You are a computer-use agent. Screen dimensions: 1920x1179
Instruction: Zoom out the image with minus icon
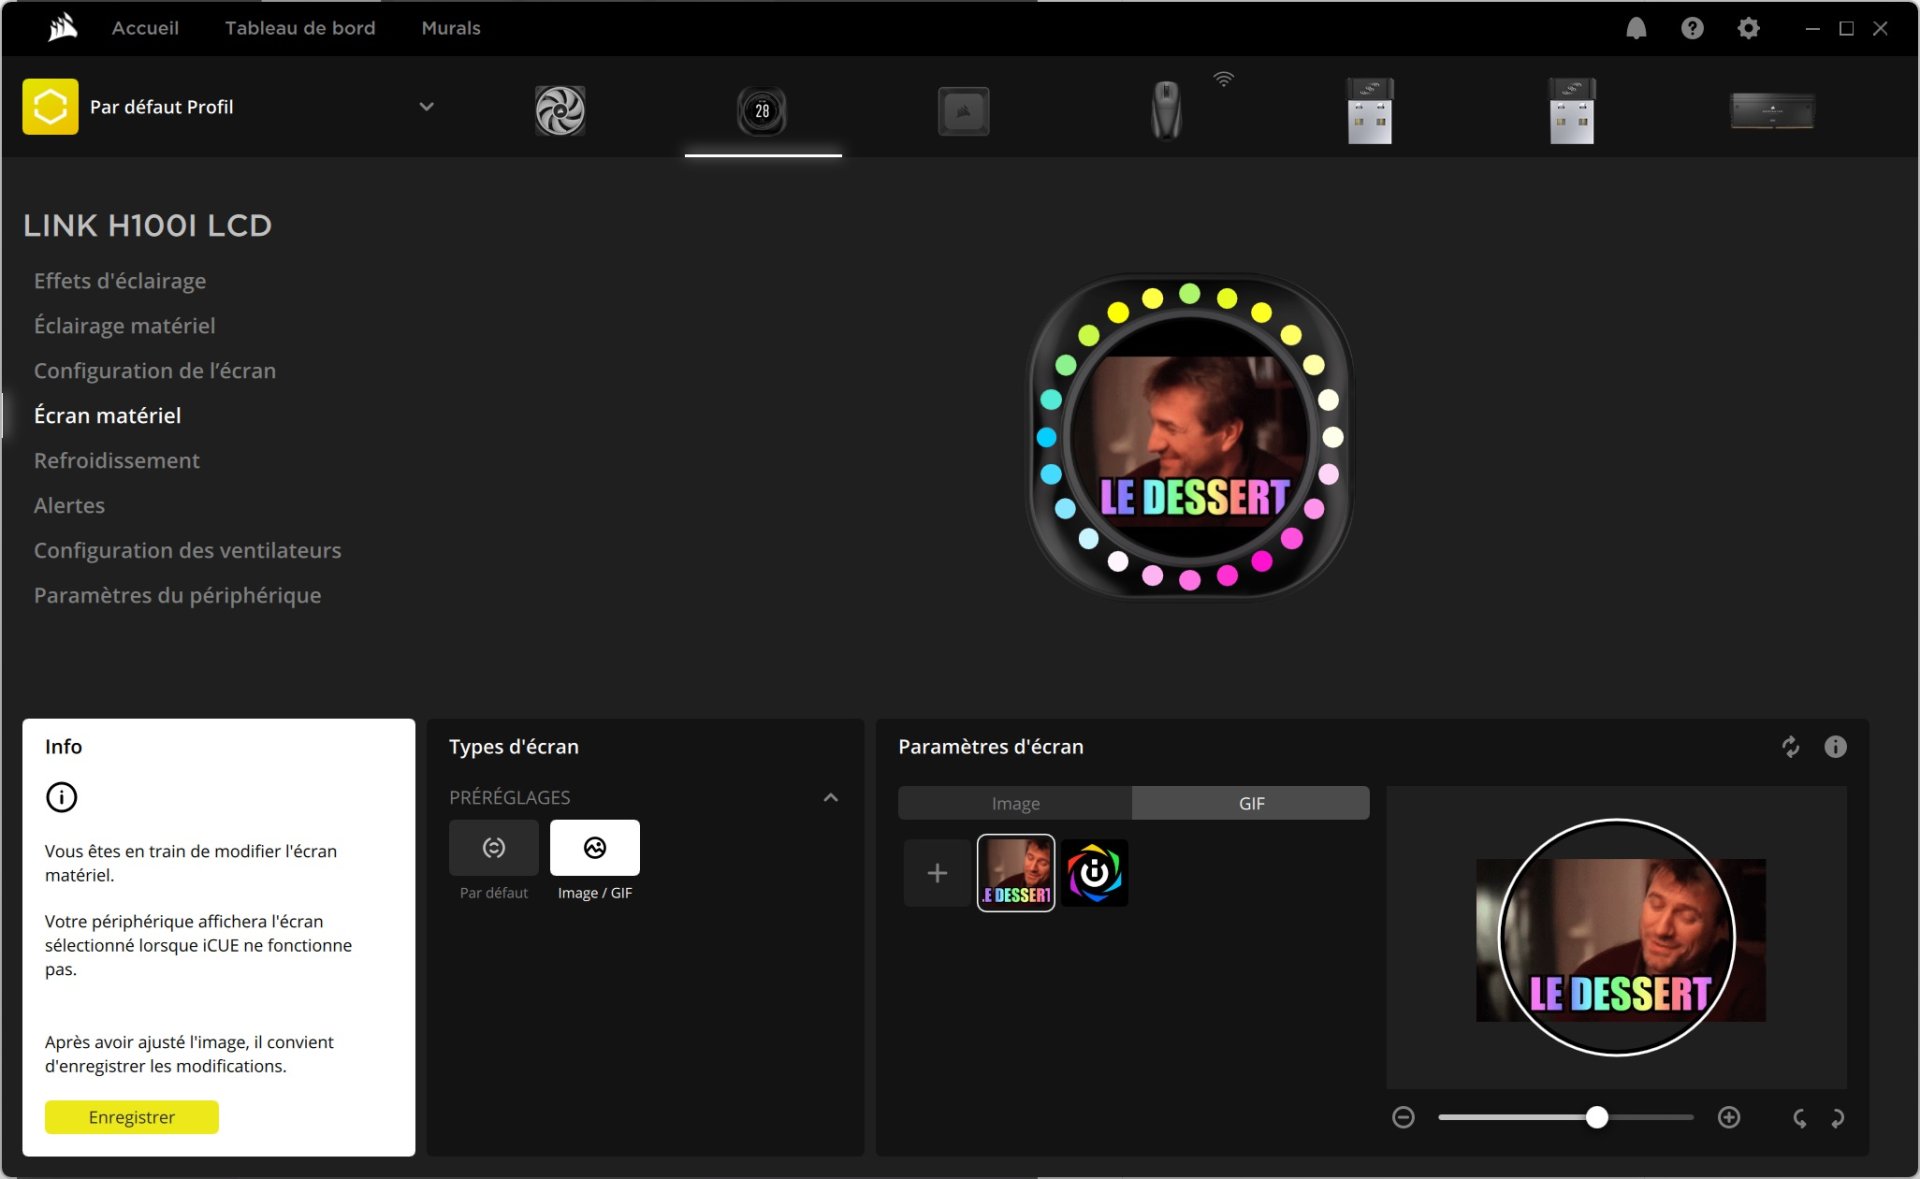tap(1403, 1117)
